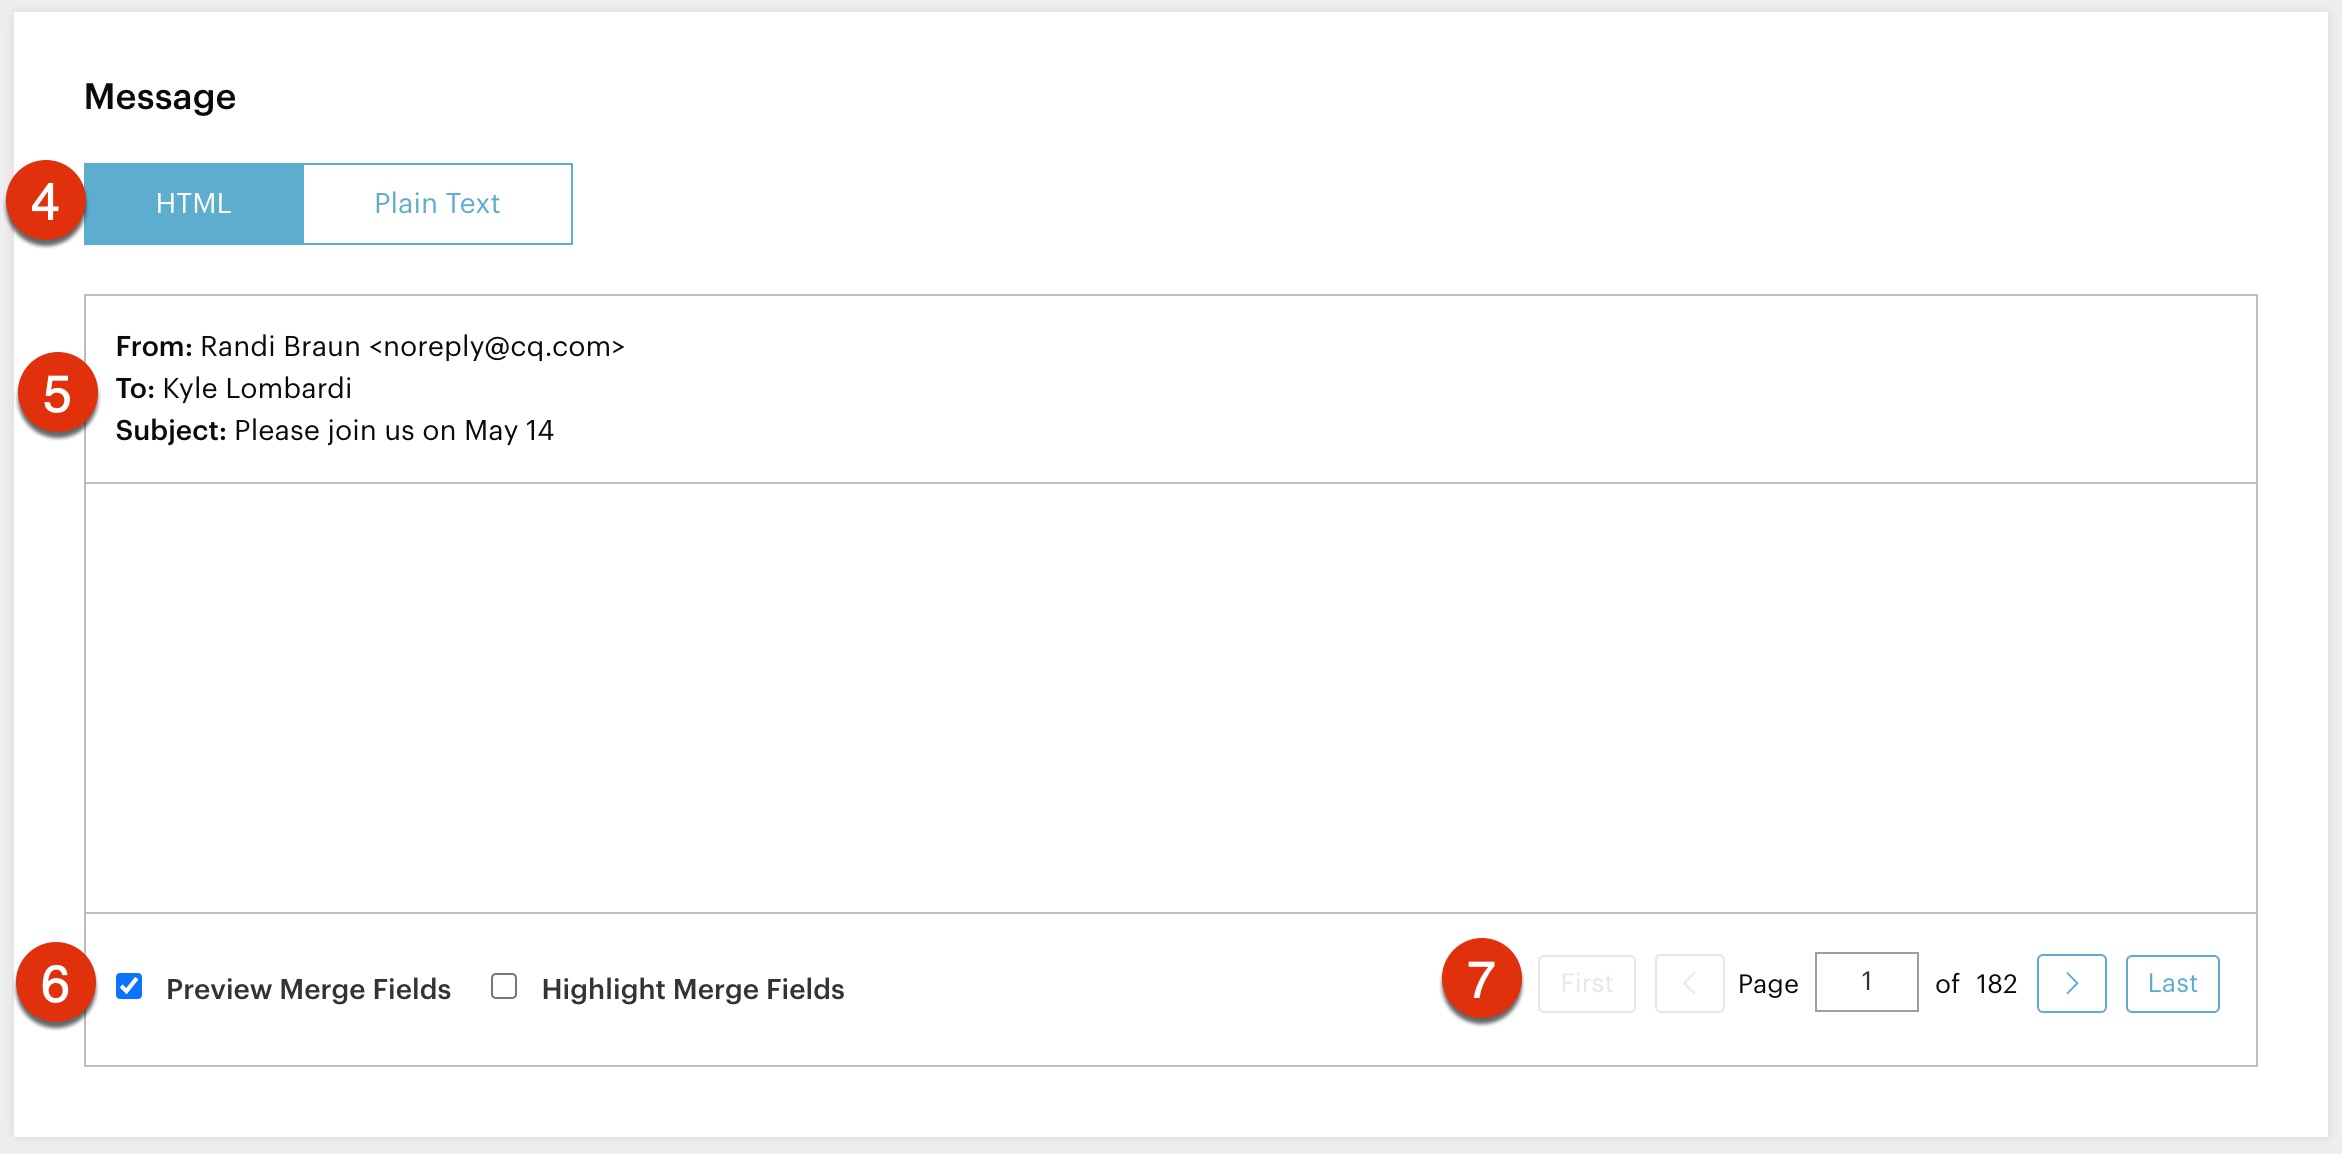Click the red number 7 callout badge
The image size is (2342, 1154).
(1481, 980)
